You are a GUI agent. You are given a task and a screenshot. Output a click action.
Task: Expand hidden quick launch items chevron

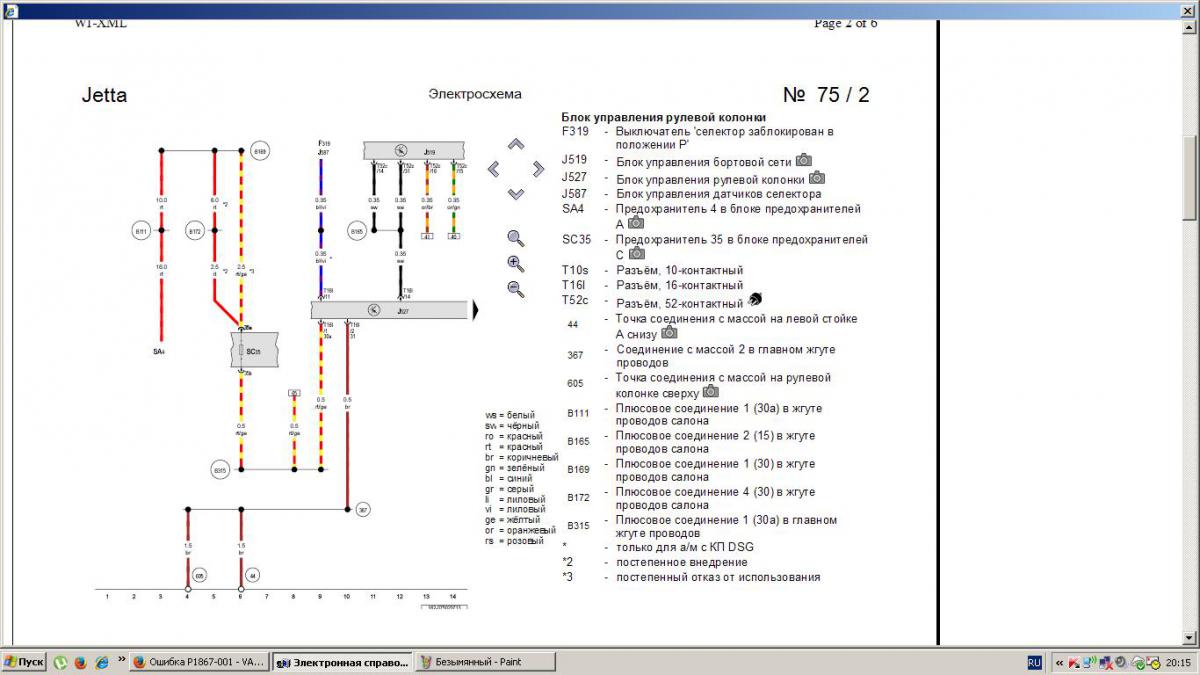pos(121,660)
